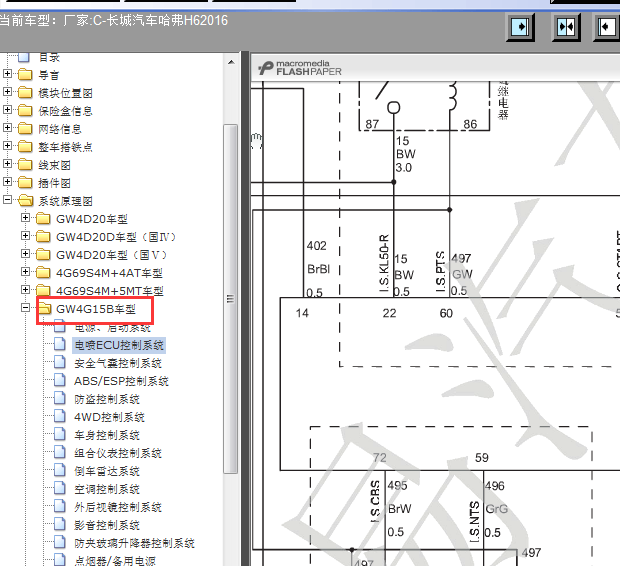Screen dimensions: 620x566
Task: Select GW4D20车型 folder label
Action: (92, 219)
